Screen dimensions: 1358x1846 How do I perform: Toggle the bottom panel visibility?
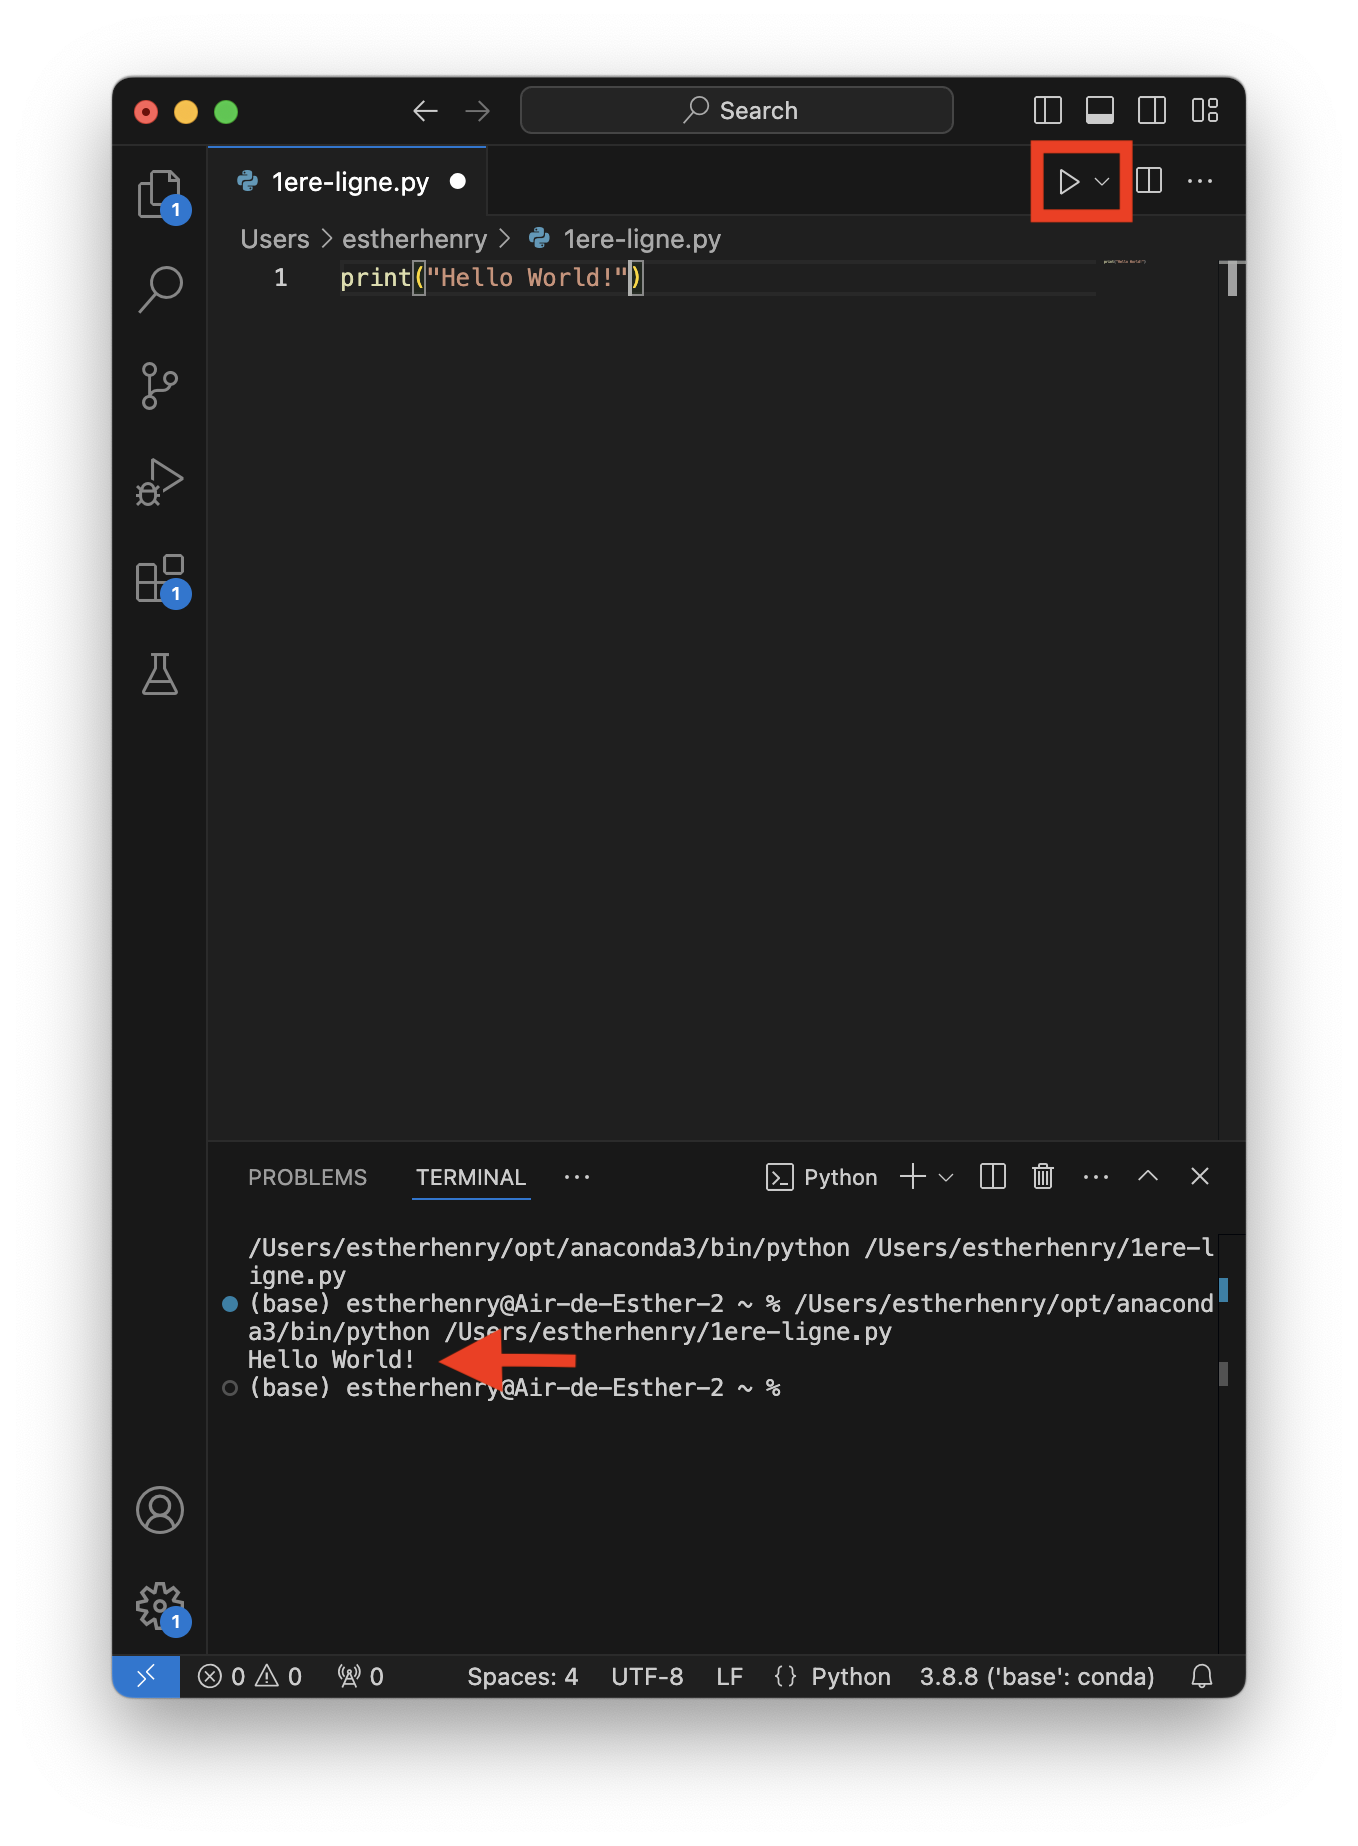pos(1100,110)
